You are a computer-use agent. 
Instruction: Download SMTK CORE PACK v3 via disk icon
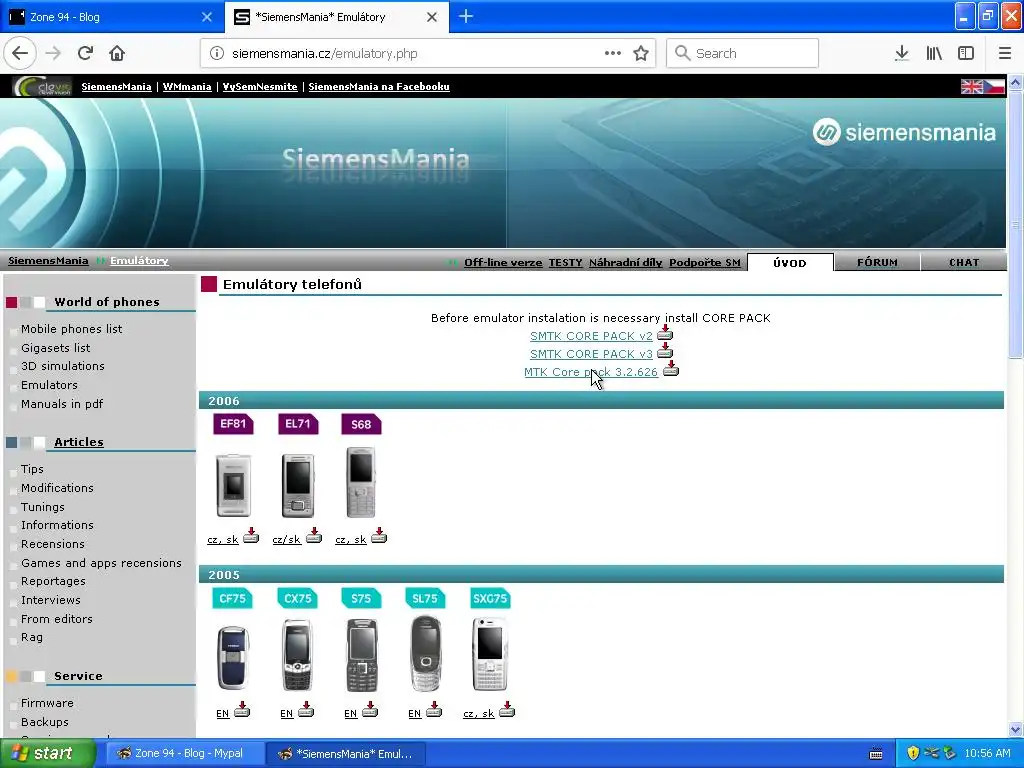click(x=665, y=351)
